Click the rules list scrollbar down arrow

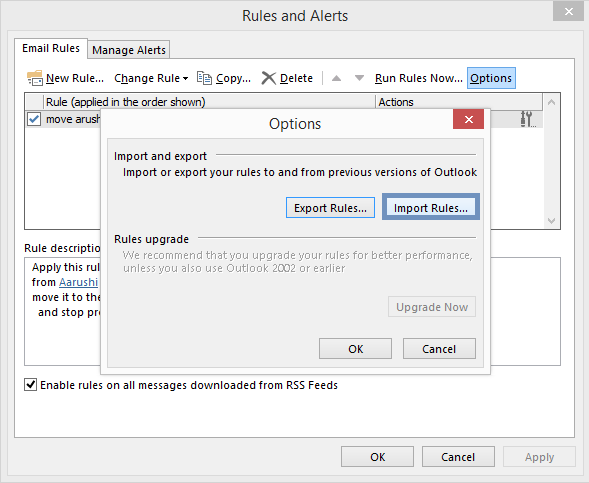[x=551, y=220]
